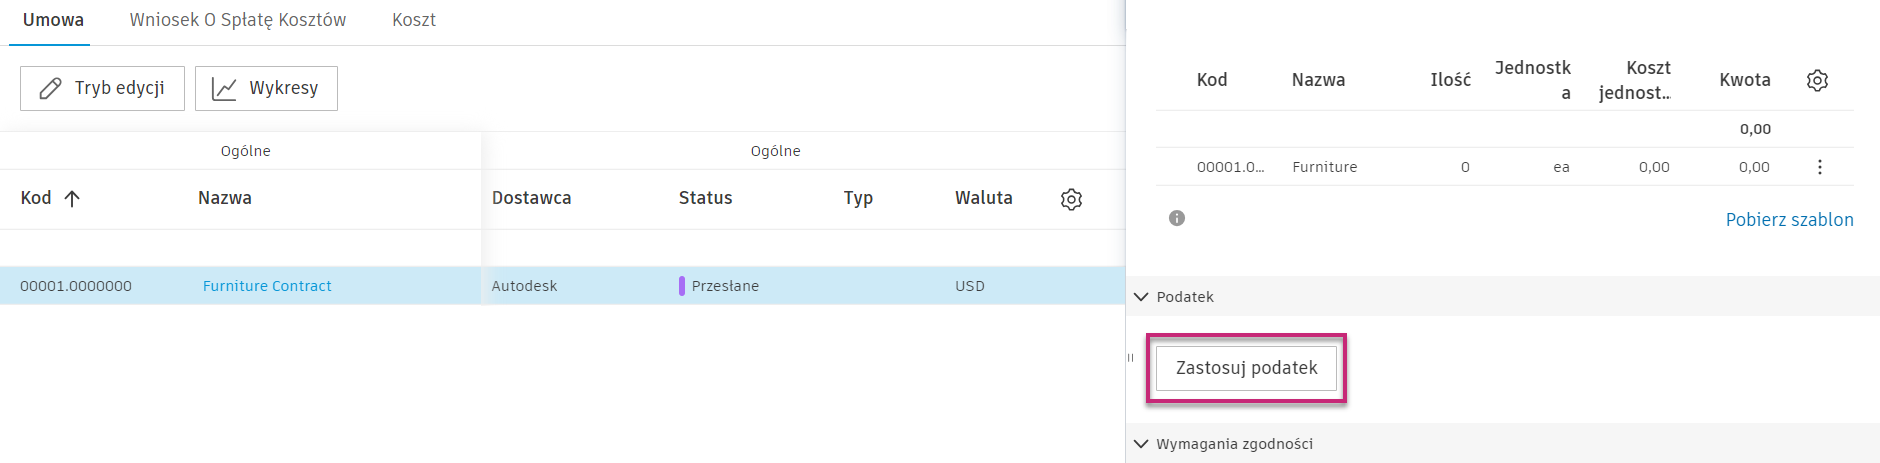The height and width of the screenshot is (463, 1880).
Task: Click the info icon below Furniture row
Action: pos(1177,218)
